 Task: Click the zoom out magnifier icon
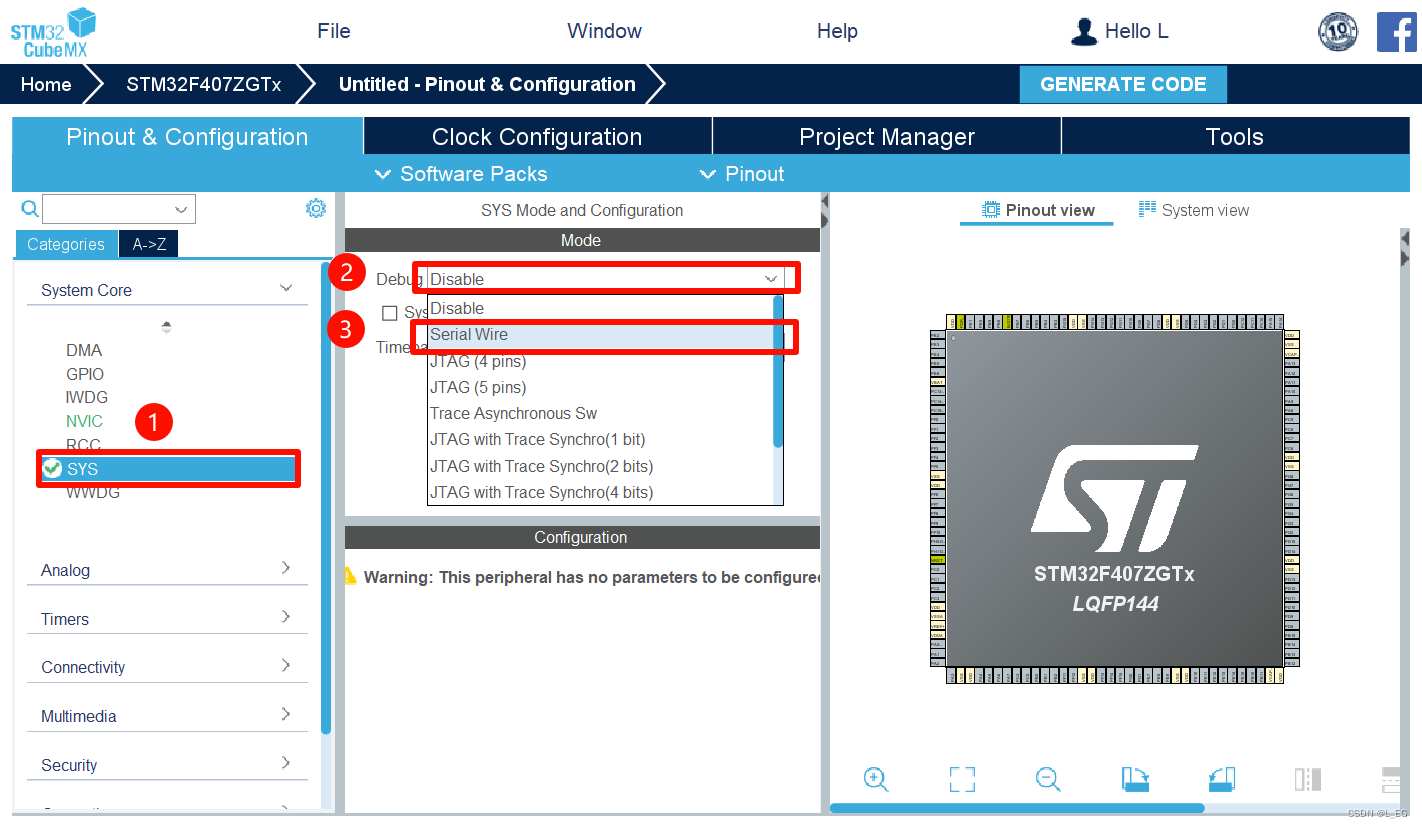tap(1048, 779)
